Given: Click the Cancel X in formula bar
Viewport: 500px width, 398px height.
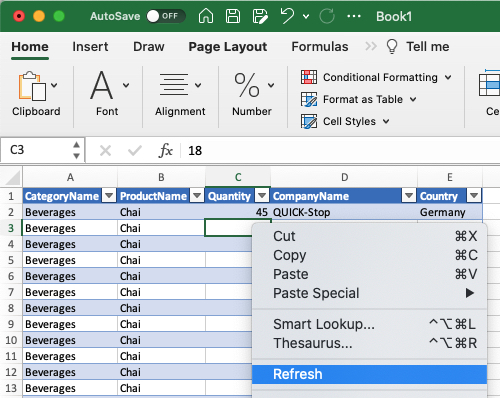Looking at the screenshot, I should (105, 151).
